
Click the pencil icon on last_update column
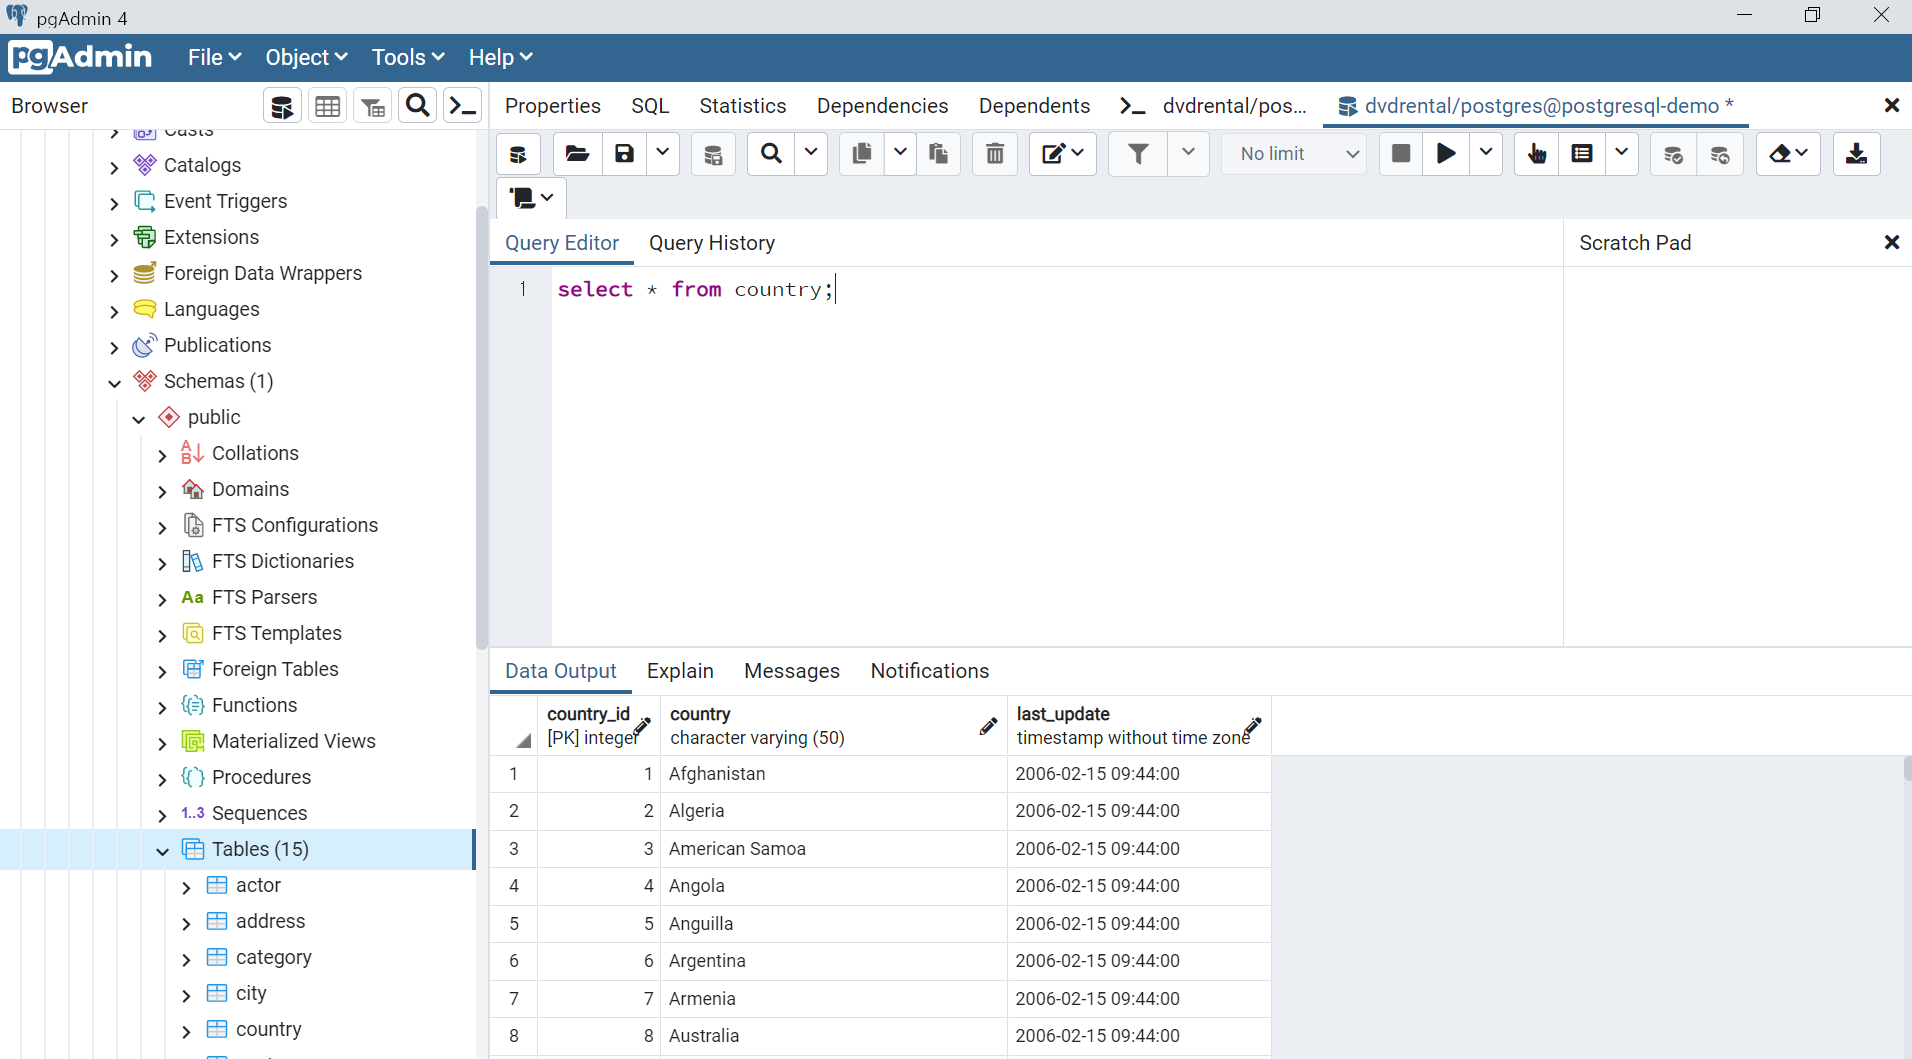tap(1253, 726)
